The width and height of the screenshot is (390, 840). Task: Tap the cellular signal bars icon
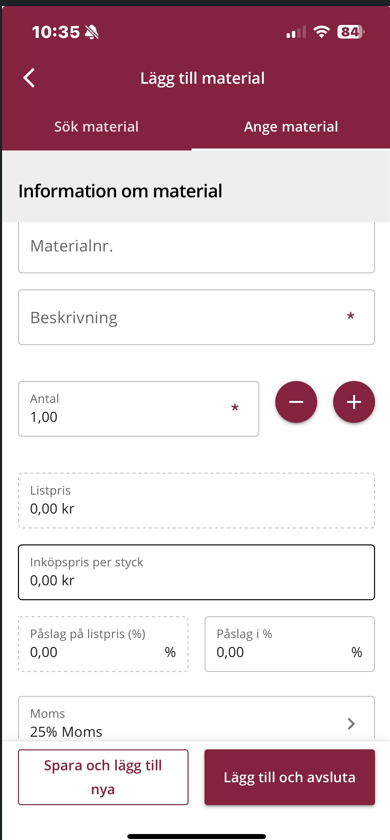296,32
